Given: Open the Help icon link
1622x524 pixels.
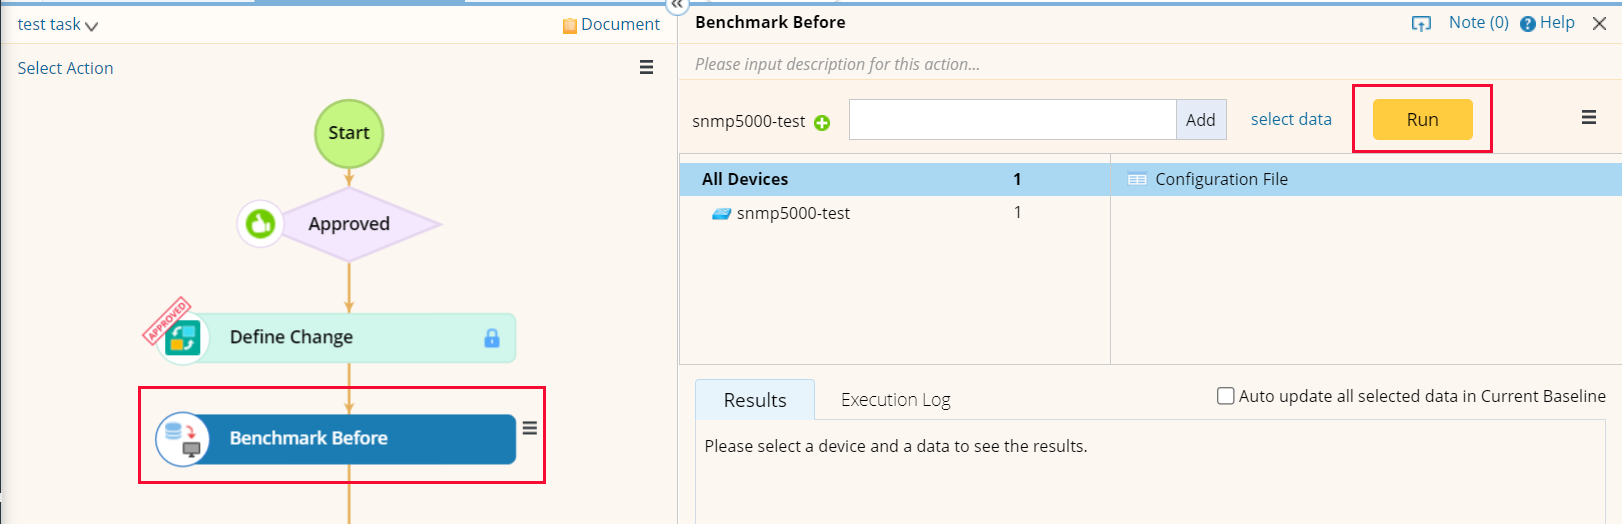Looking at the screenshot, I should coord(1528,24).
